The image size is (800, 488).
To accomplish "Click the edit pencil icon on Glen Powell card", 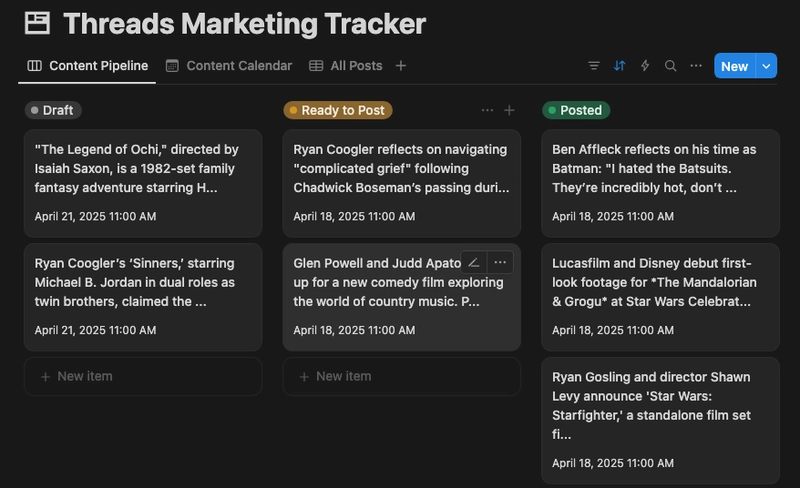I will tap(473, 262).
